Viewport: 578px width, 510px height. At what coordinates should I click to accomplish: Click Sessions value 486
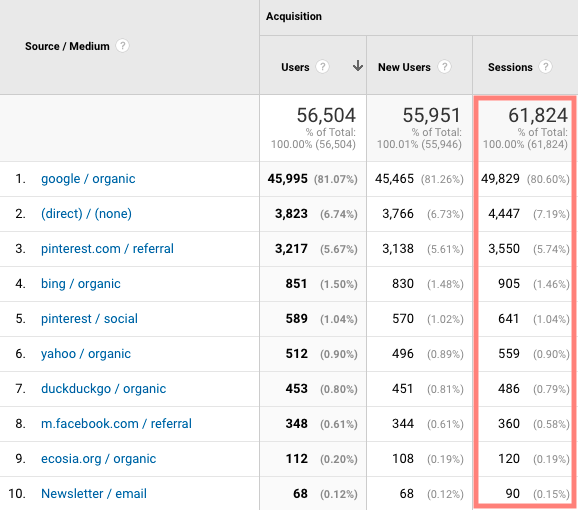point(509,389)
